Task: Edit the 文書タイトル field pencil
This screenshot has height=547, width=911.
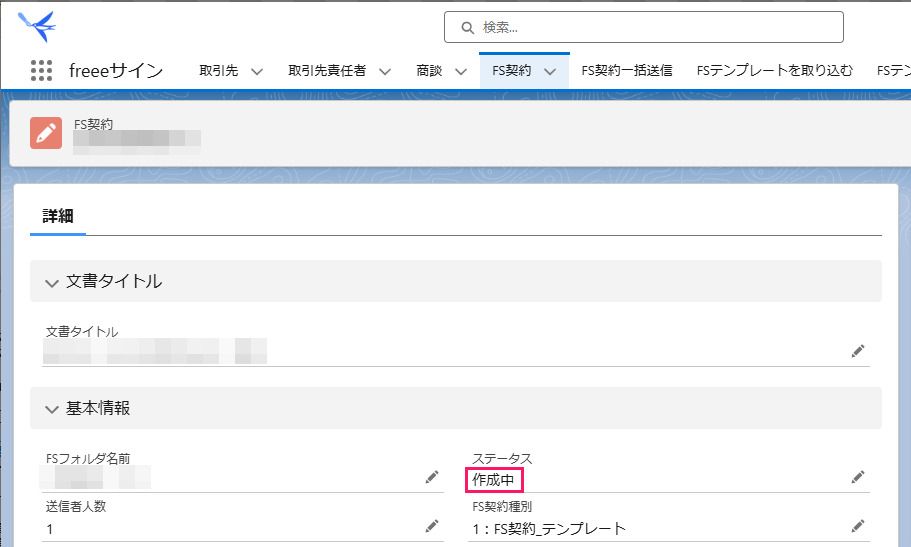Action: (858, 351)
